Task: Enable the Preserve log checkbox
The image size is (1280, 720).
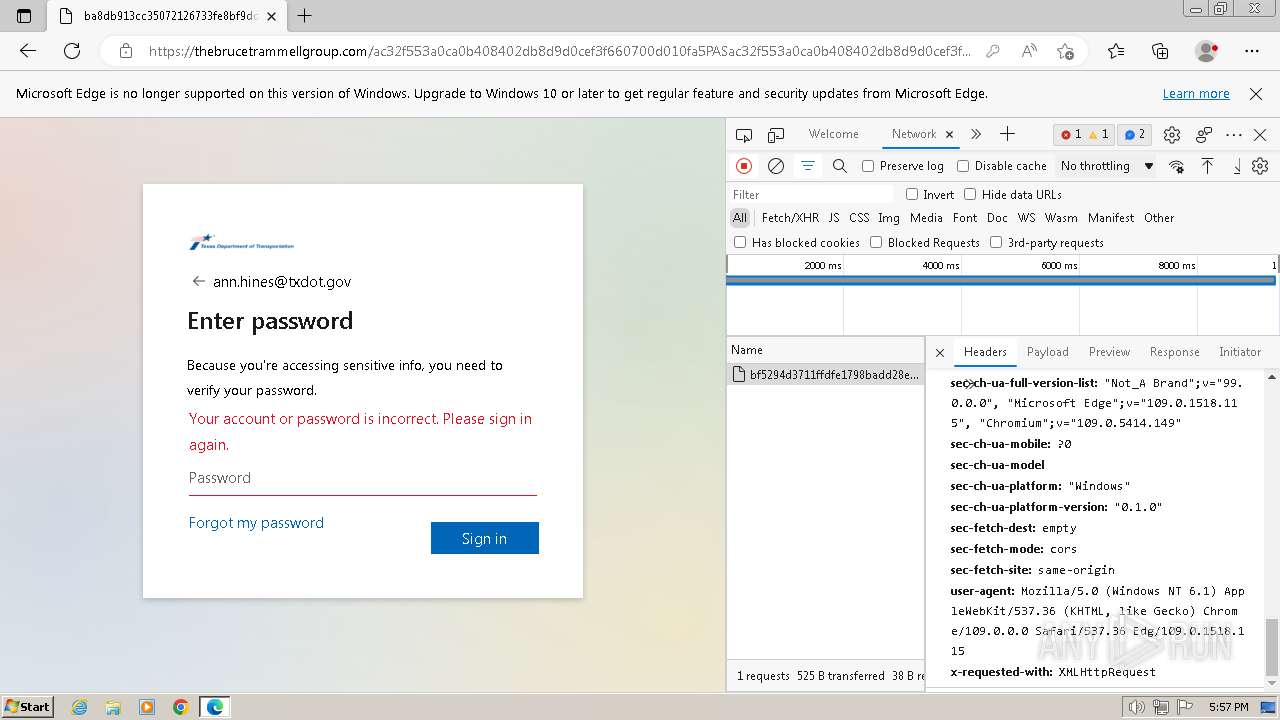Action: point(868,166)
